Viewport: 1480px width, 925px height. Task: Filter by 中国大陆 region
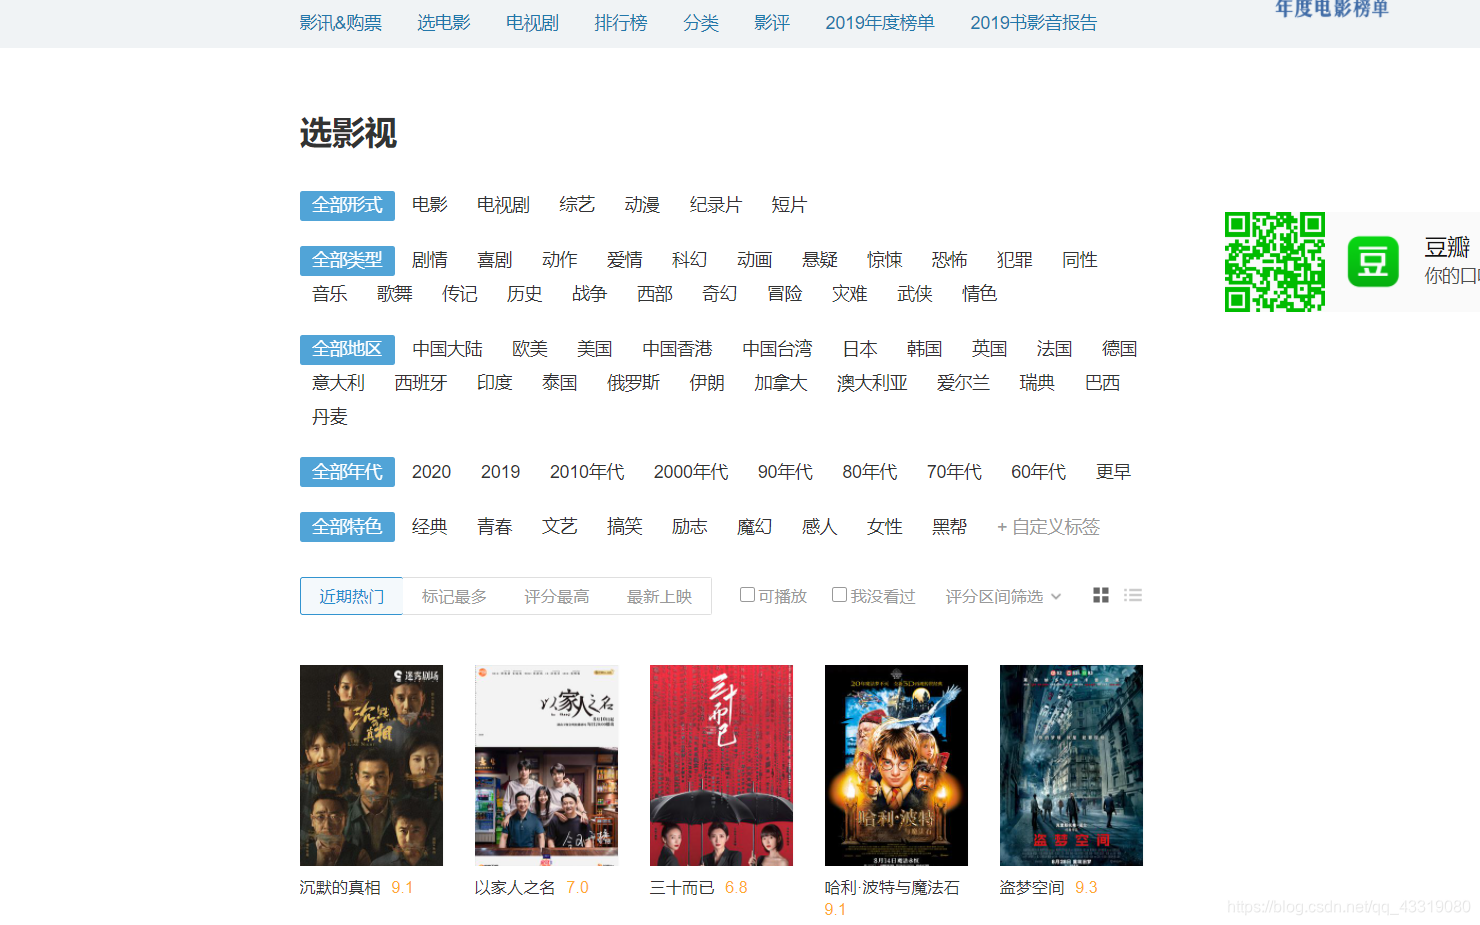tap(448, 349)
